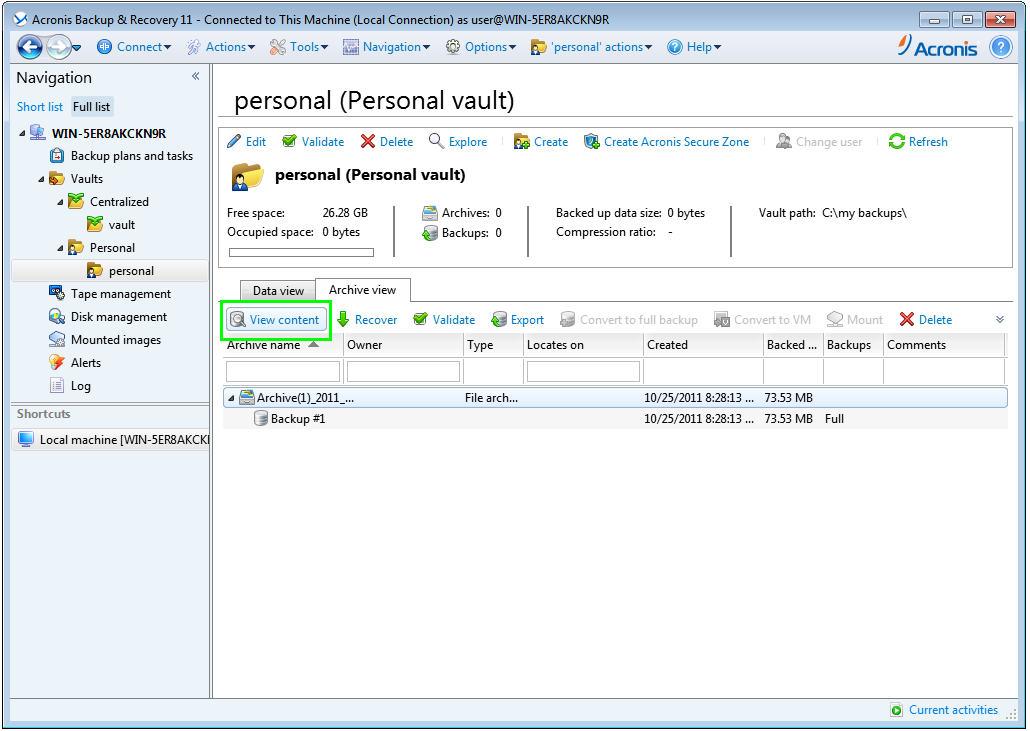Image resolution: width=1030 pixels, height=731 pixels.
Task: Click Delete in the vault toolbar
Action: point(387,142)
